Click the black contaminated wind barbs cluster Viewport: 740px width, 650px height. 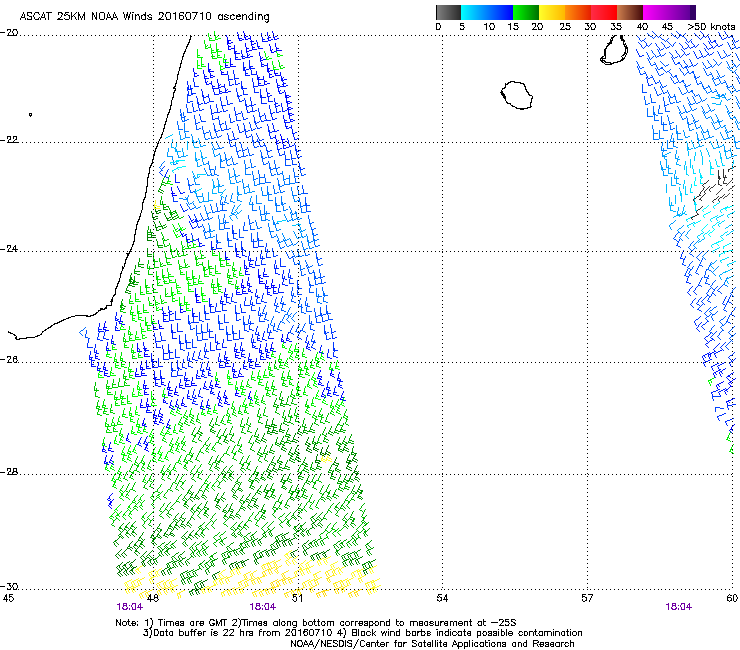click(x=713, y=191)
